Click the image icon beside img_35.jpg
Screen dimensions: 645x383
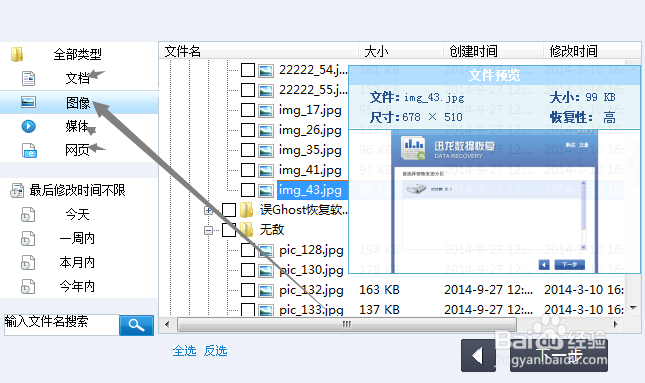click(266, 150)
